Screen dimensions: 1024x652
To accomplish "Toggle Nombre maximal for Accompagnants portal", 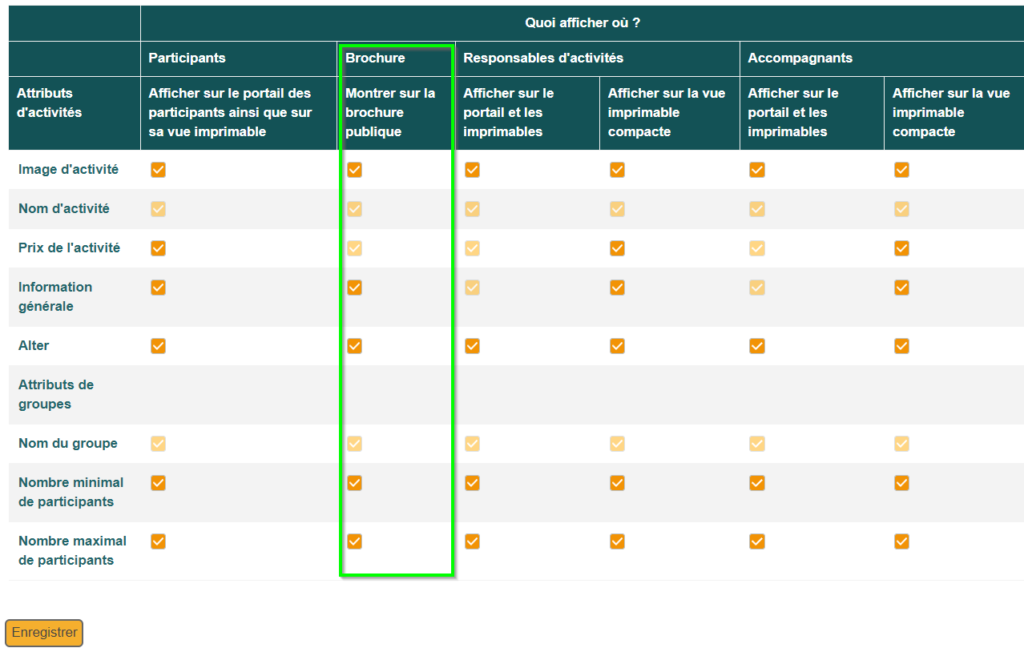I will click(x=757, y=542).
